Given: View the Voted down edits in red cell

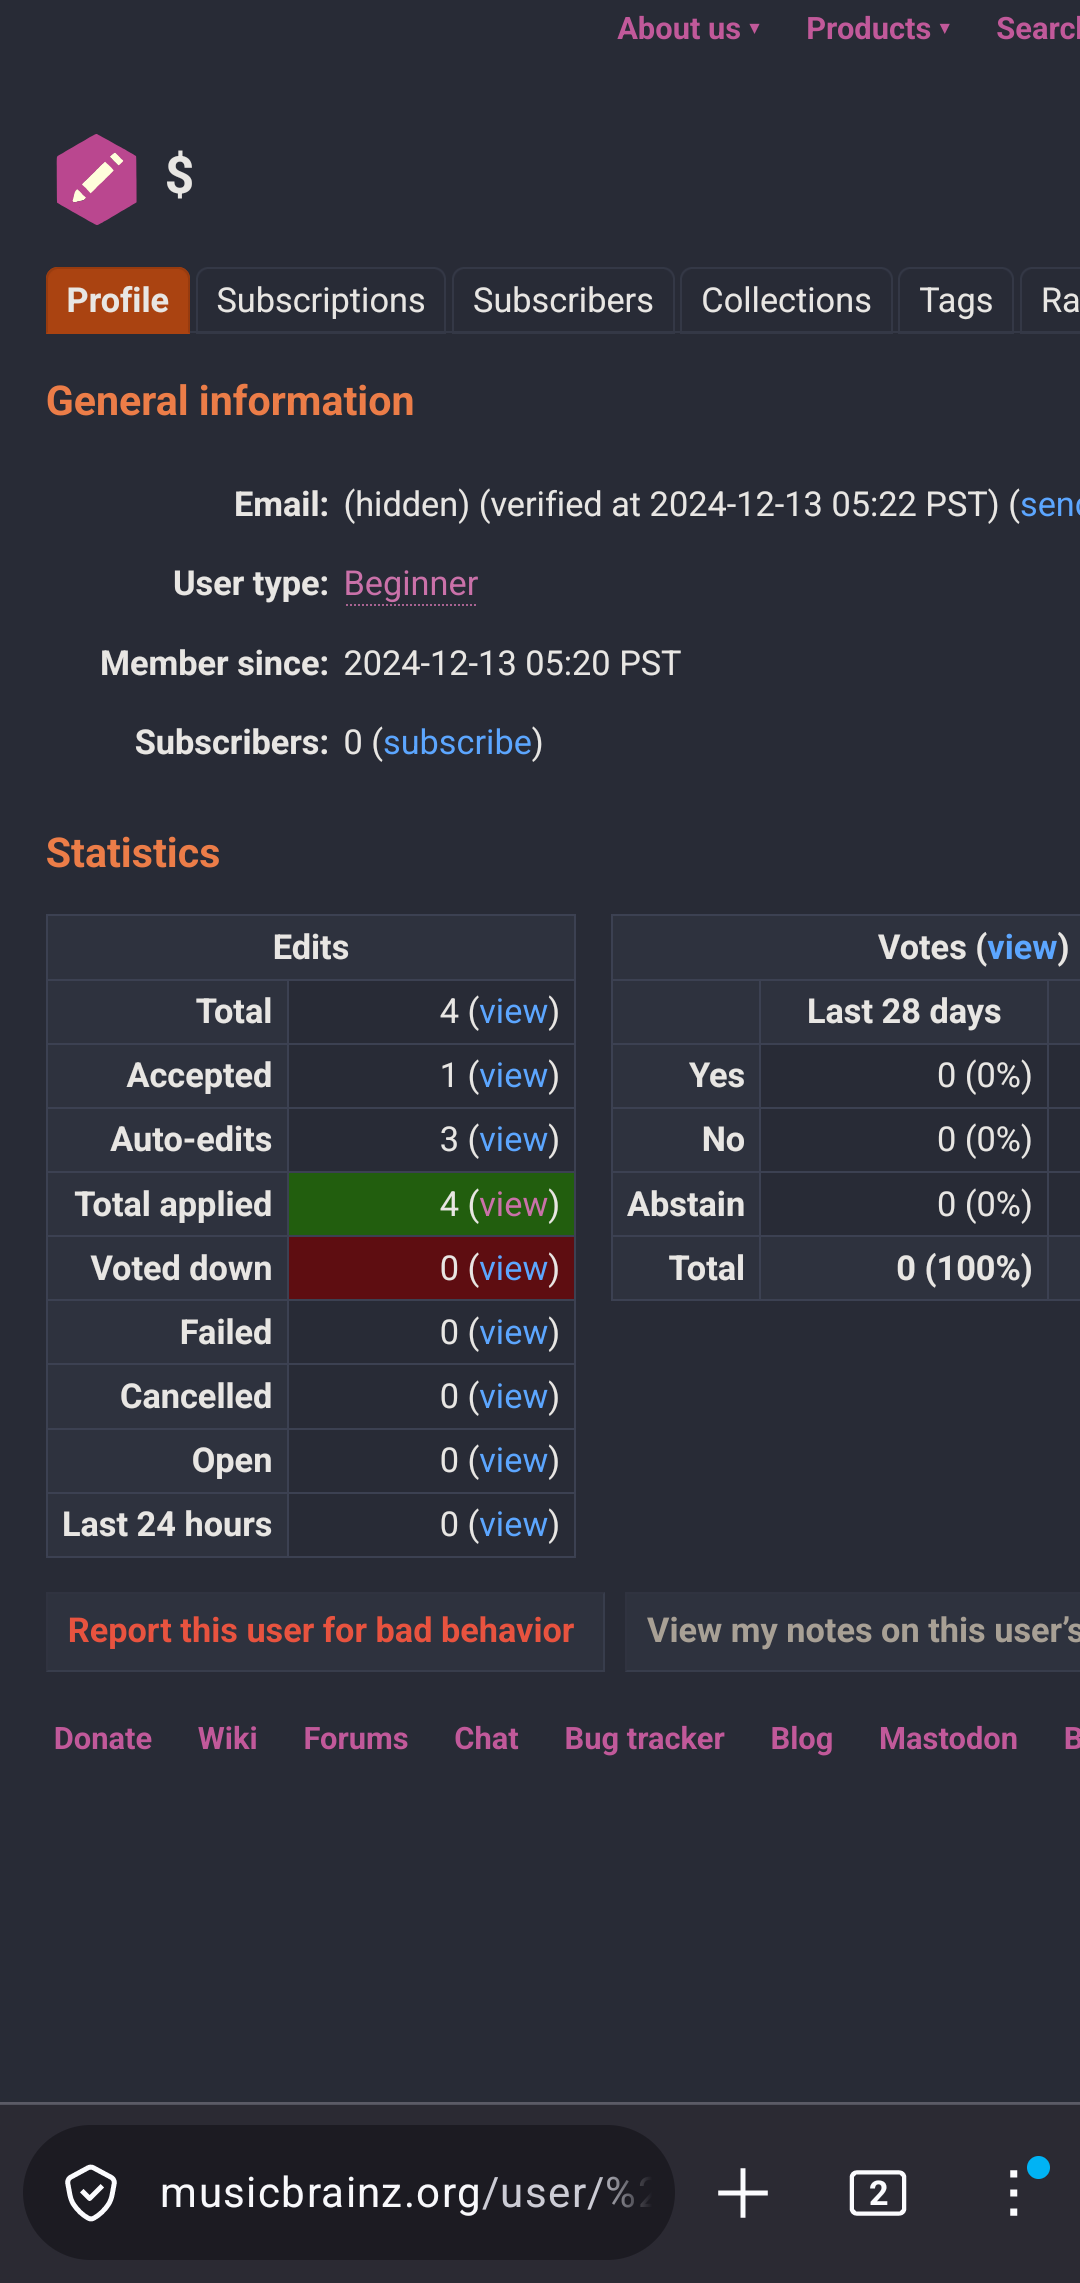Looking at the screenshot, I should click(514, 1269).
